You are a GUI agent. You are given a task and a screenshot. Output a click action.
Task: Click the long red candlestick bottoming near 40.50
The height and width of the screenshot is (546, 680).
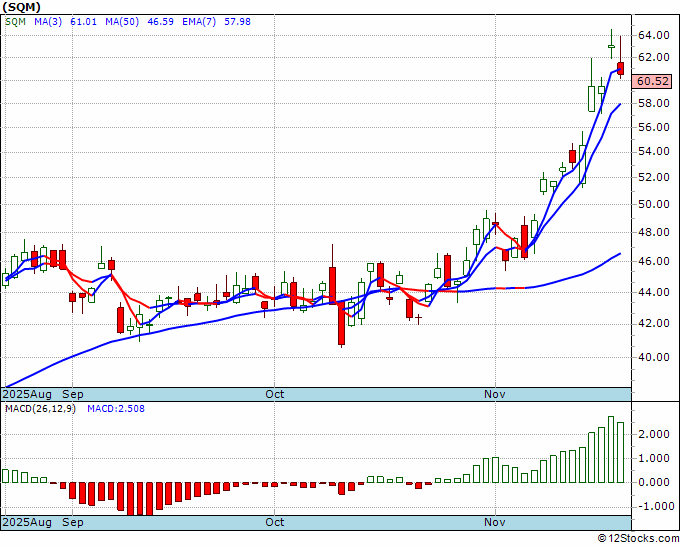click(342, 323)
